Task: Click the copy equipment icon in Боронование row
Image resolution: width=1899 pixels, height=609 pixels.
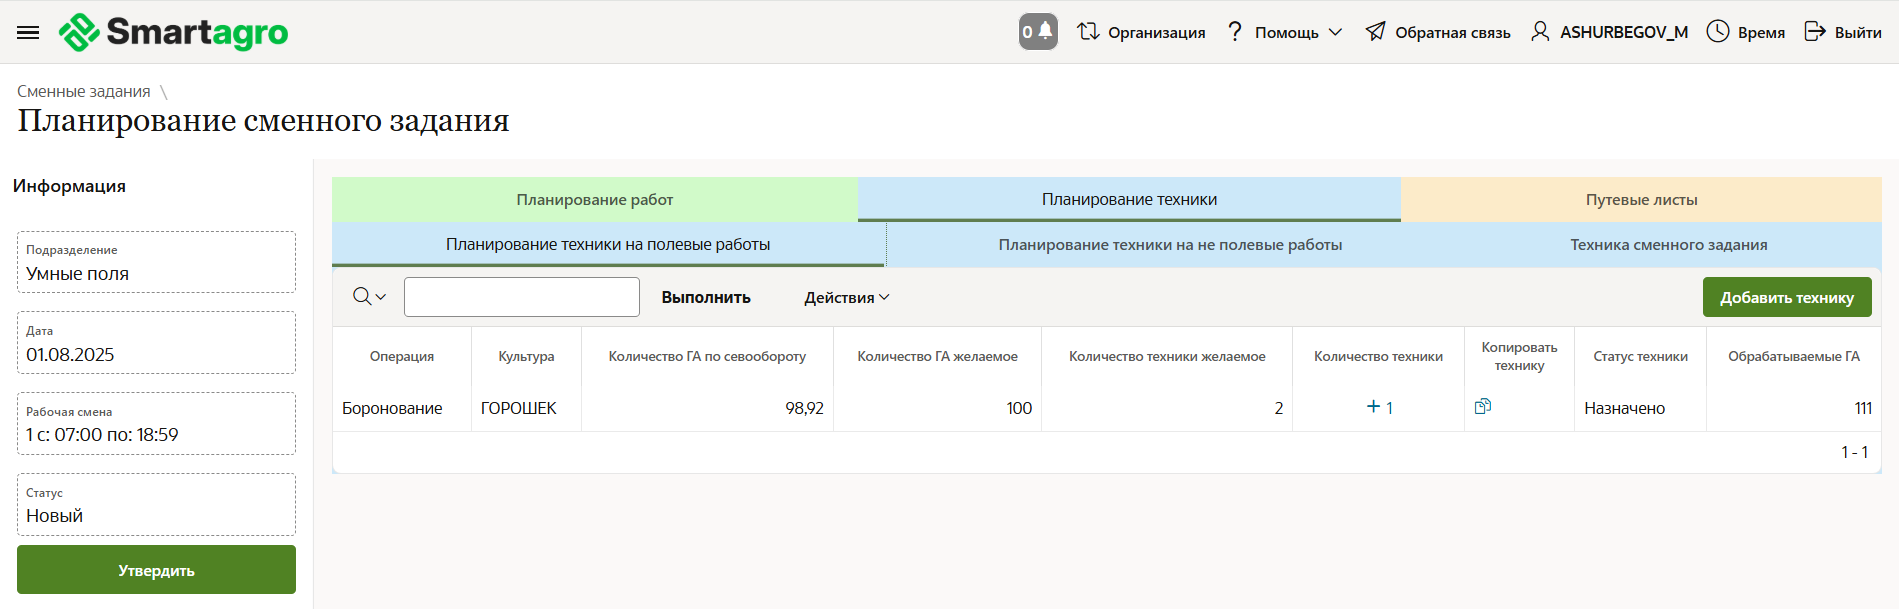Action: (1483, 406)
